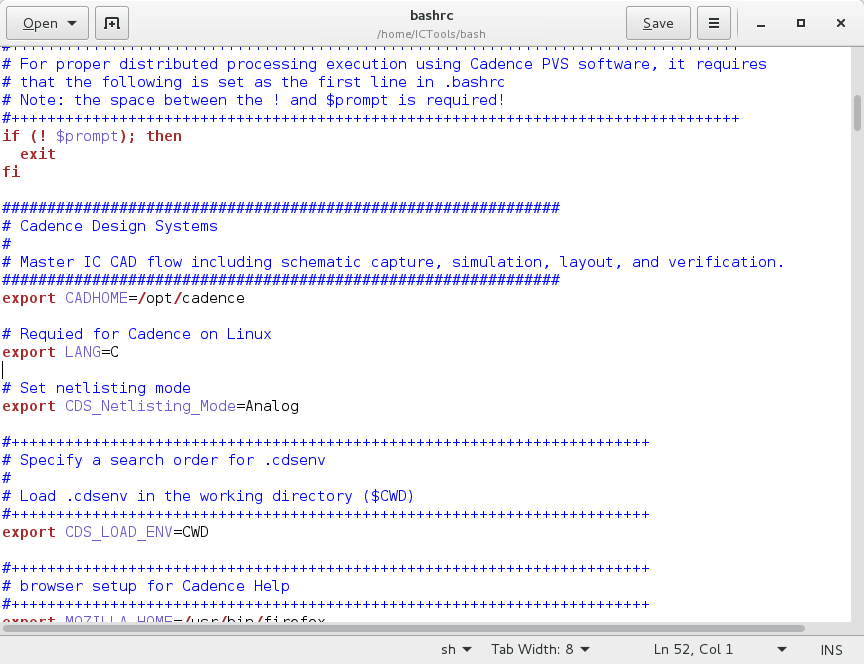This screenshot has width=864, height=664.
Task: Click 'export CDS_Netlisting_Mode=Analog' line
Action: tap(150, 406)
